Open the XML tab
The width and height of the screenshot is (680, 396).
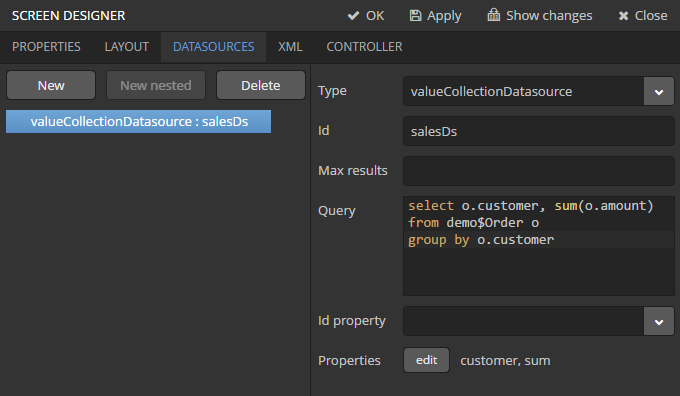click(x=290, y=47)
